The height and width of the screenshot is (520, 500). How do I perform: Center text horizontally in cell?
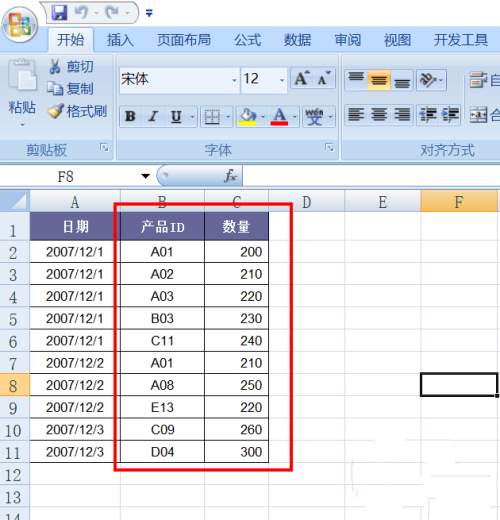[379, 115]
